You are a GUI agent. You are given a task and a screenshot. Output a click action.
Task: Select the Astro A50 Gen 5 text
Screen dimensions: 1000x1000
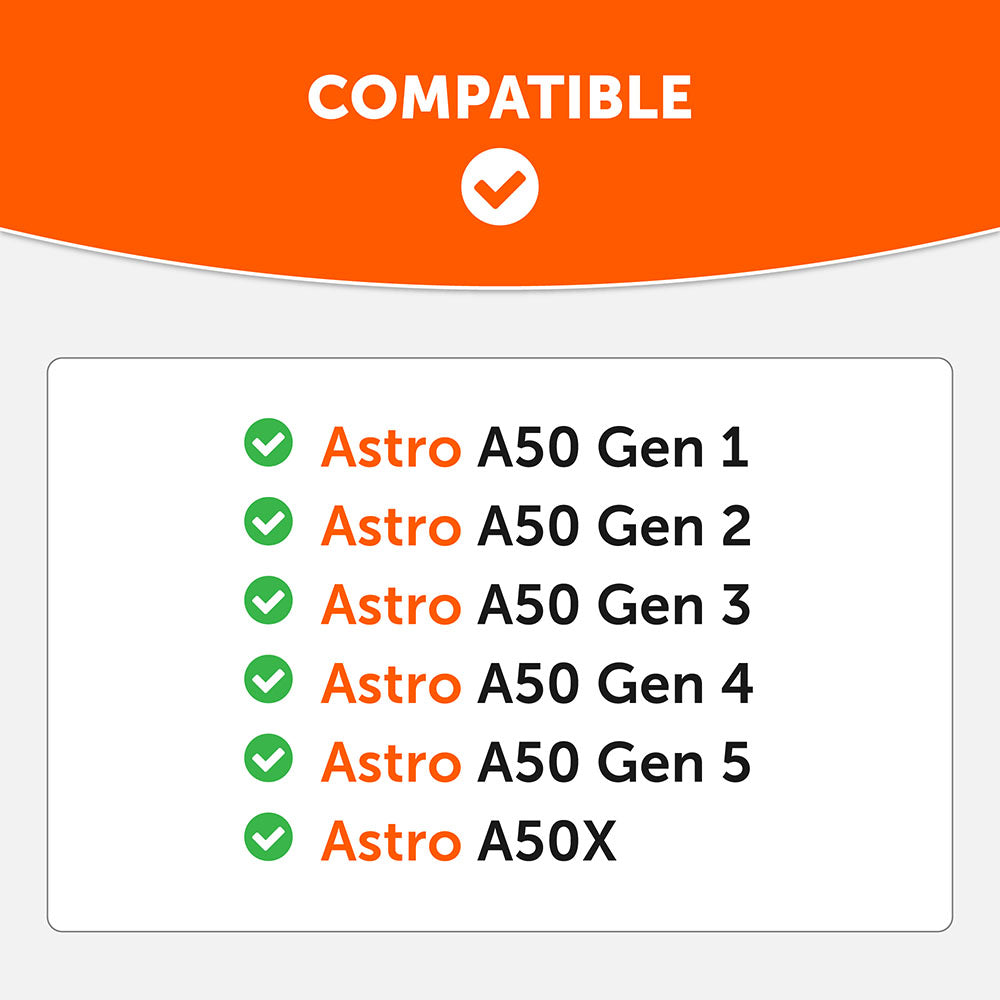[x=536, y=763]
